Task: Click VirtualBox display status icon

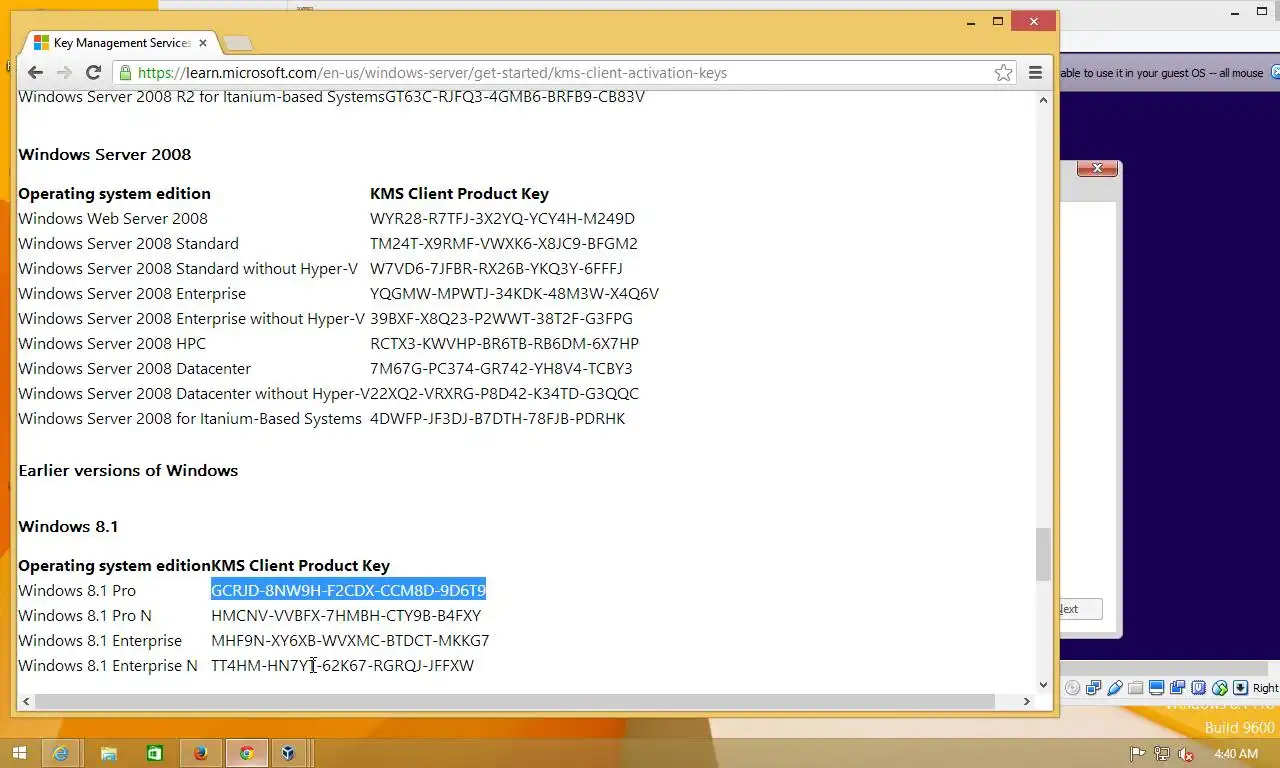Action: tap(1157, 688)
